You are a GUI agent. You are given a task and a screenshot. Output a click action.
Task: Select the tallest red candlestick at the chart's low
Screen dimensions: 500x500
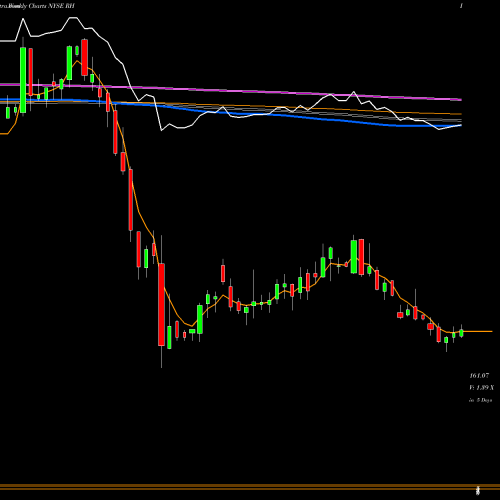coord(161,304)
